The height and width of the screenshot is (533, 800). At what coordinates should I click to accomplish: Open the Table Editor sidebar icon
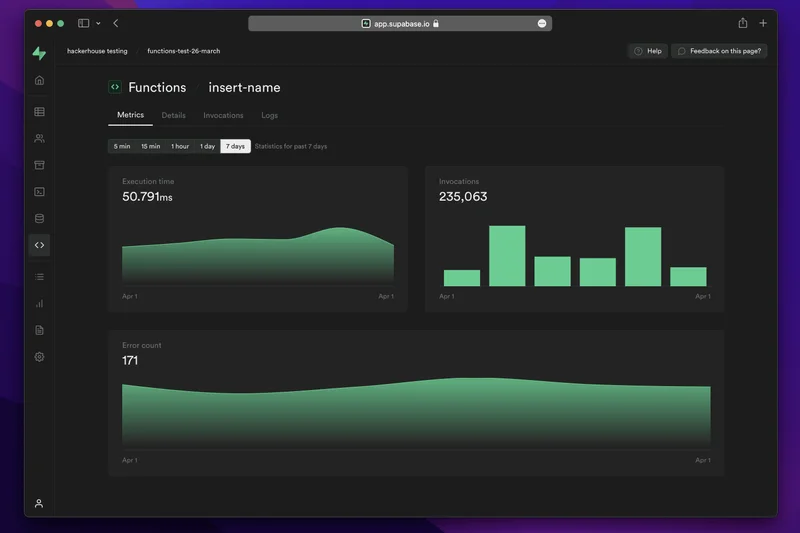[39, 112]
